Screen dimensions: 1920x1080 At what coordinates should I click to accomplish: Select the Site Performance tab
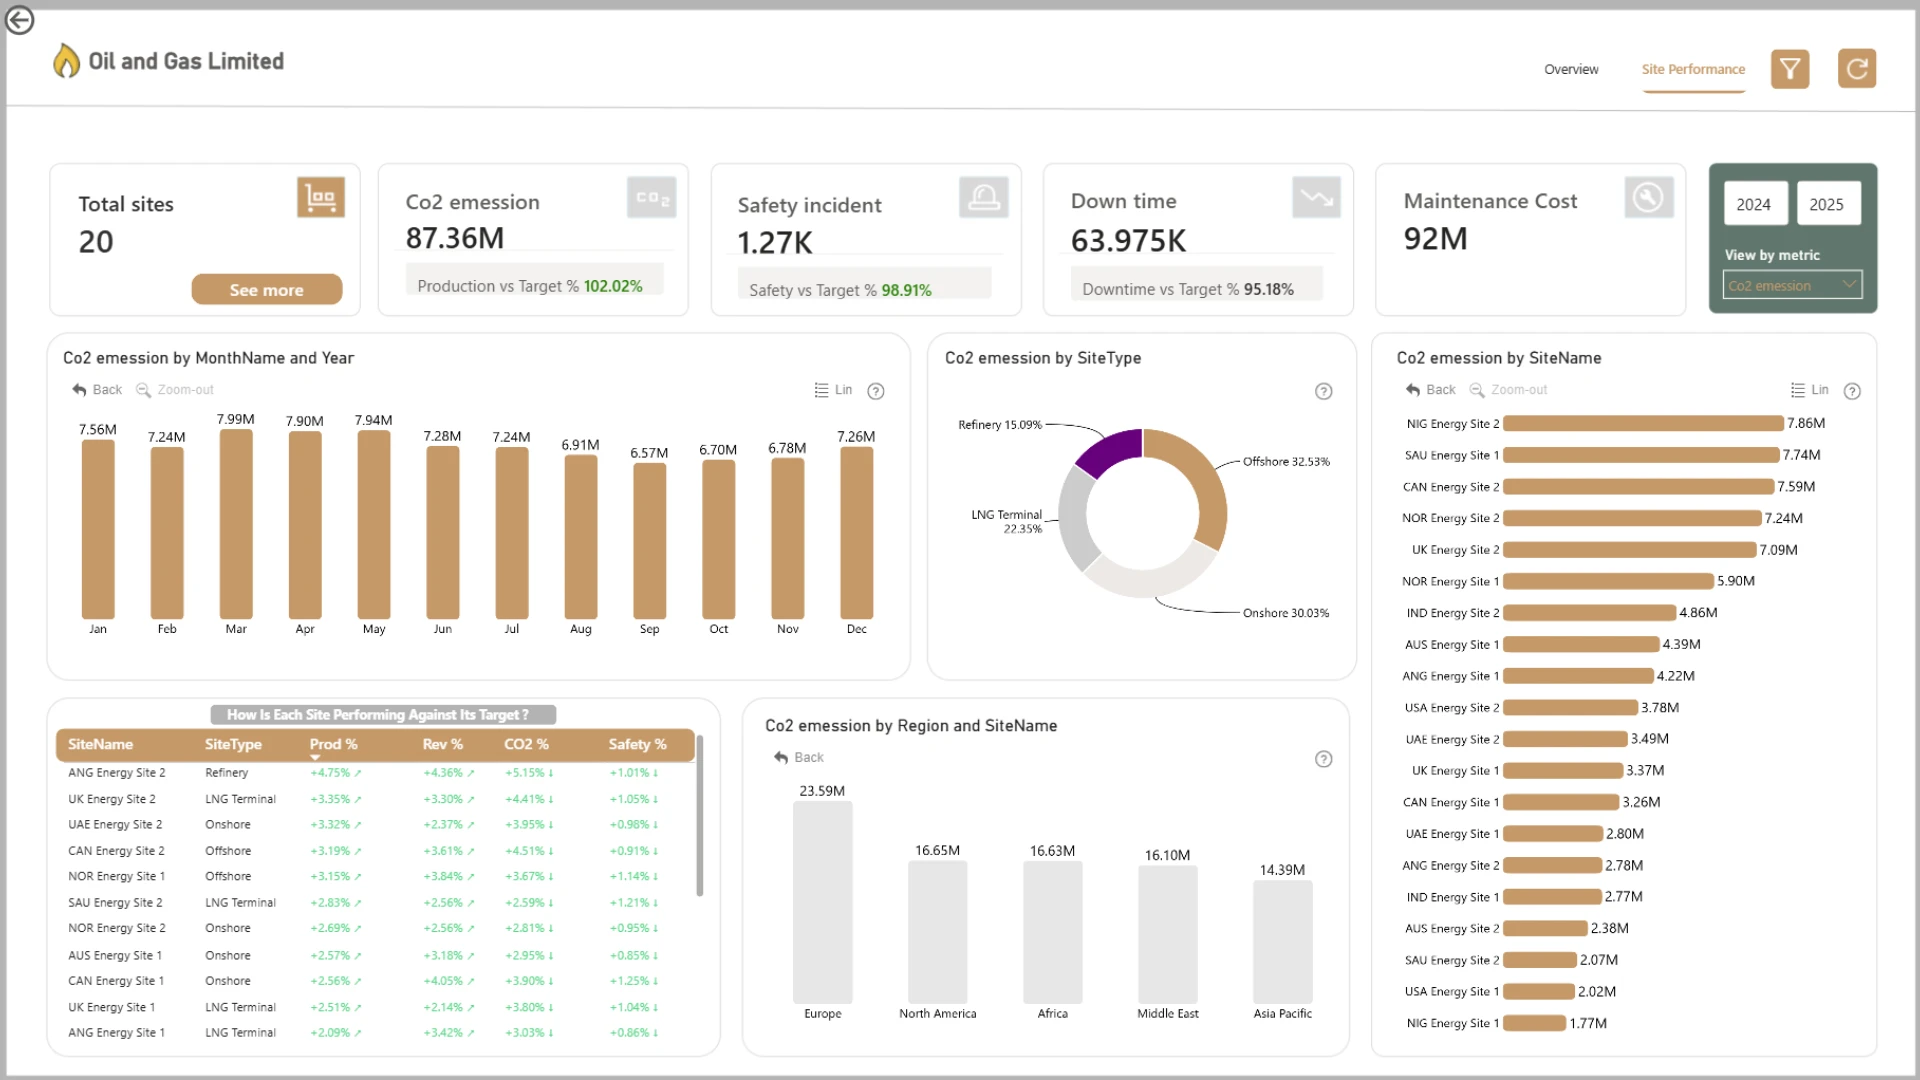[x=1693, y=69]
